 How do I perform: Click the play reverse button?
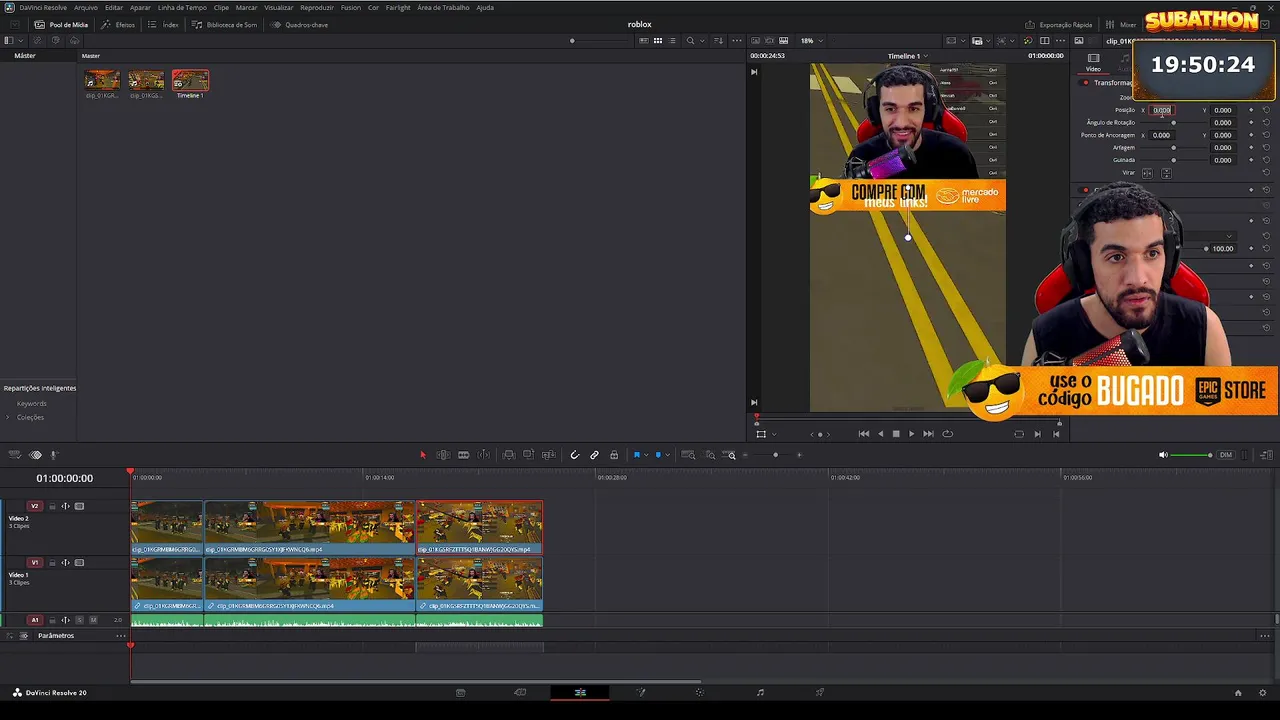[880, 434]
